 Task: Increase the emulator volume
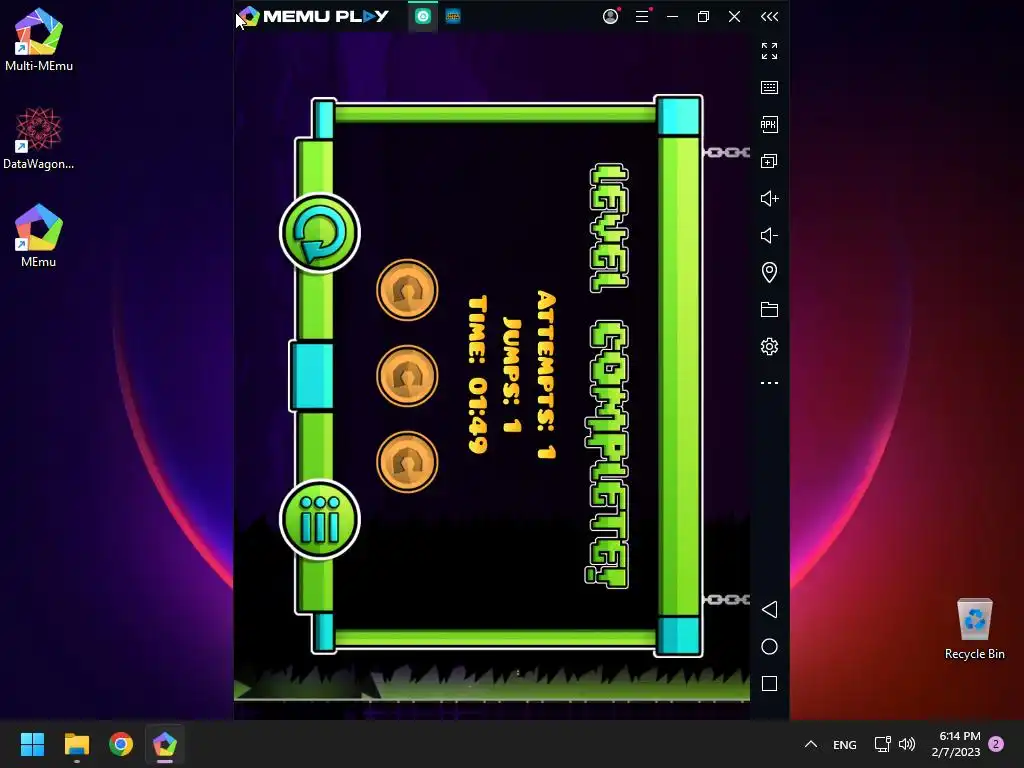tap(769, 199)
